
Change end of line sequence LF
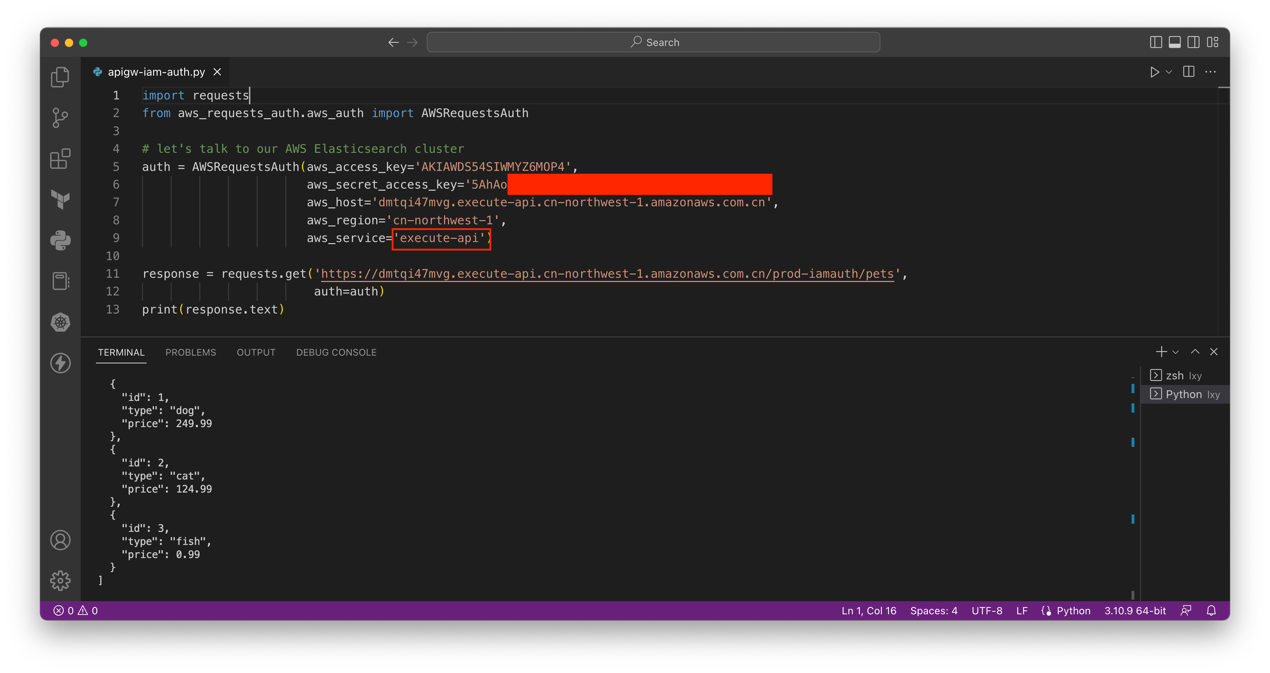(1022, 611)
